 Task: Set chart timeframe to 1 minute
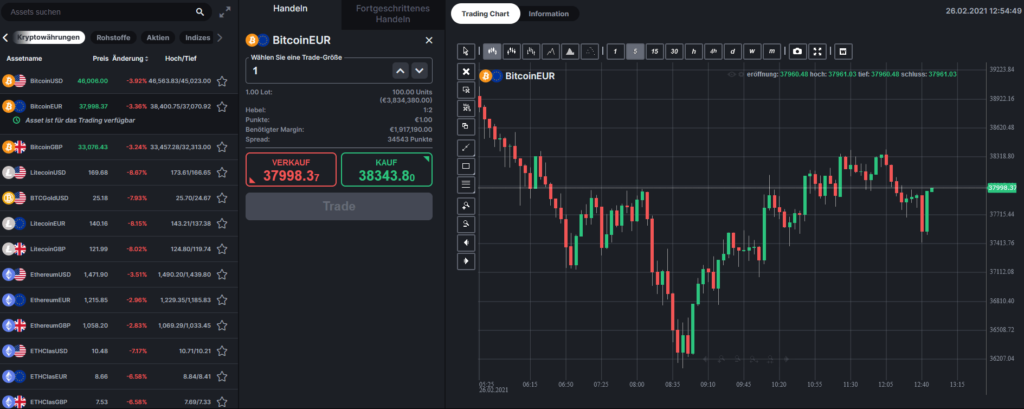point(615,51)
